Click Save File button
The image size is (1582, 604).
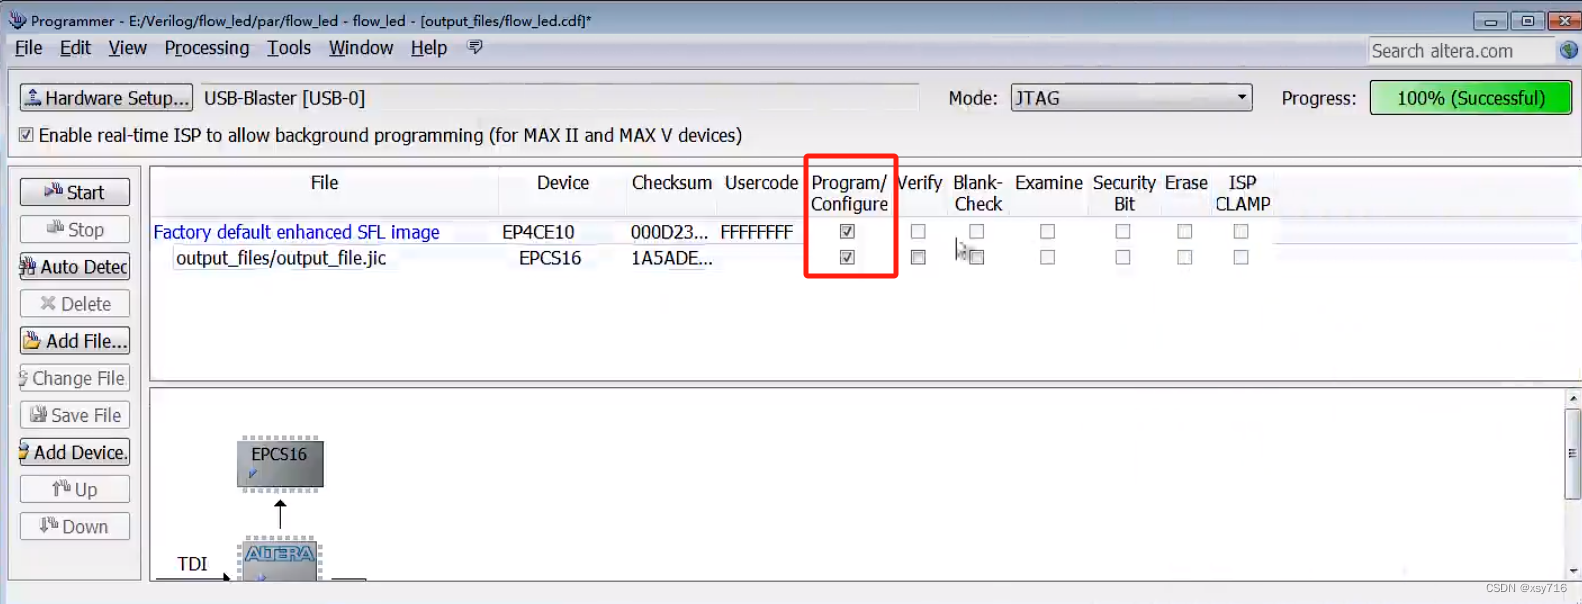[75, 415]
